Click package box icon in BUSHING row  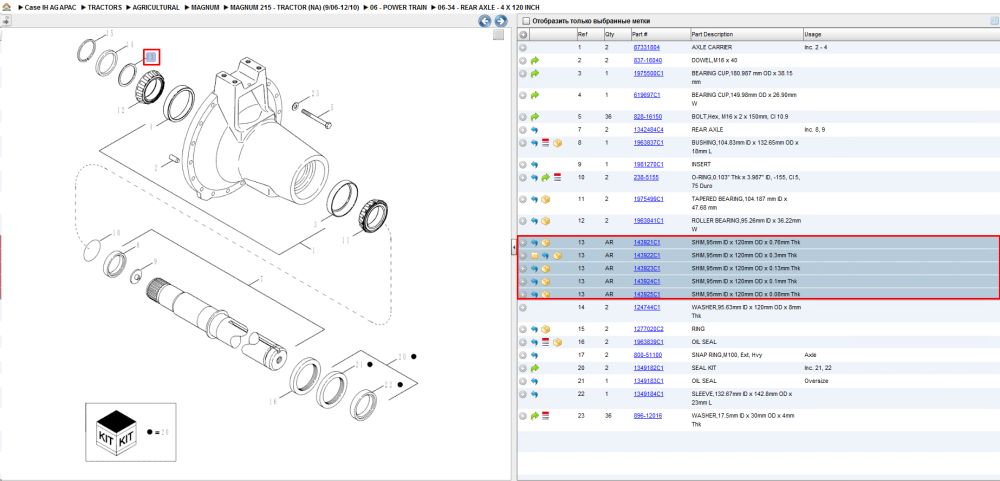(557, 143)
